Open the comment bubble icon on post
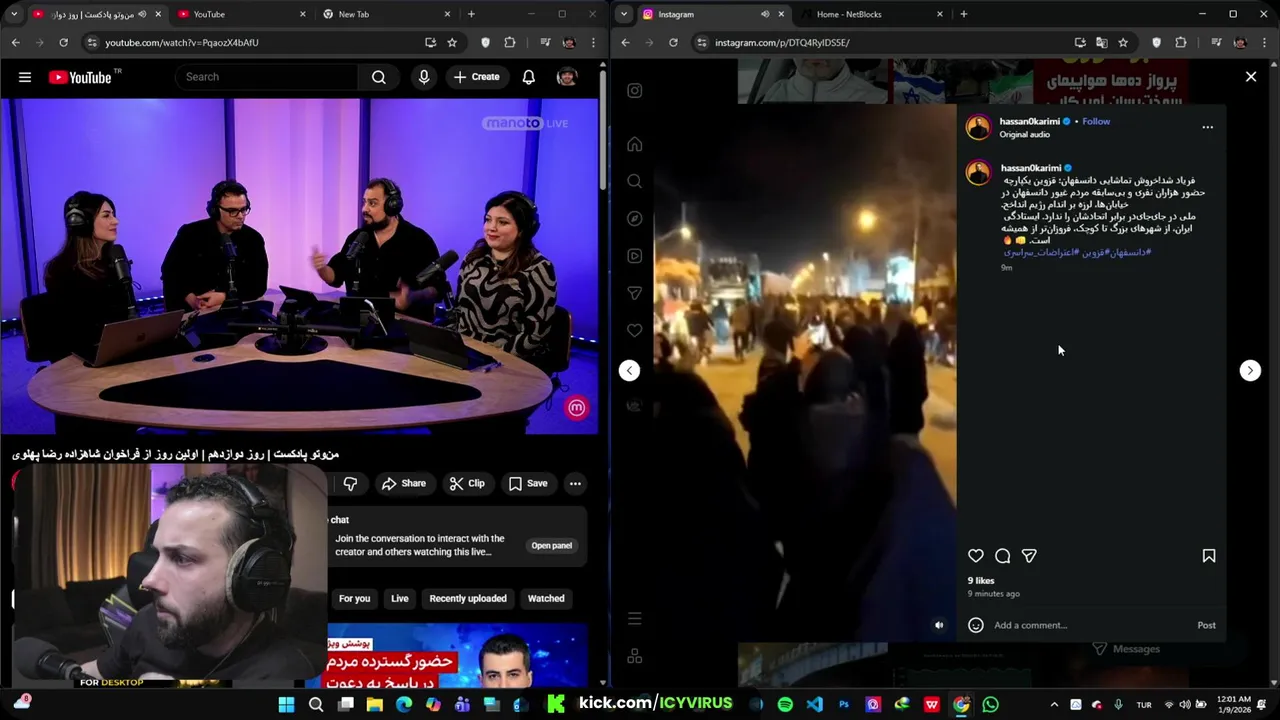The image size is (1280, 720). 1002,556
